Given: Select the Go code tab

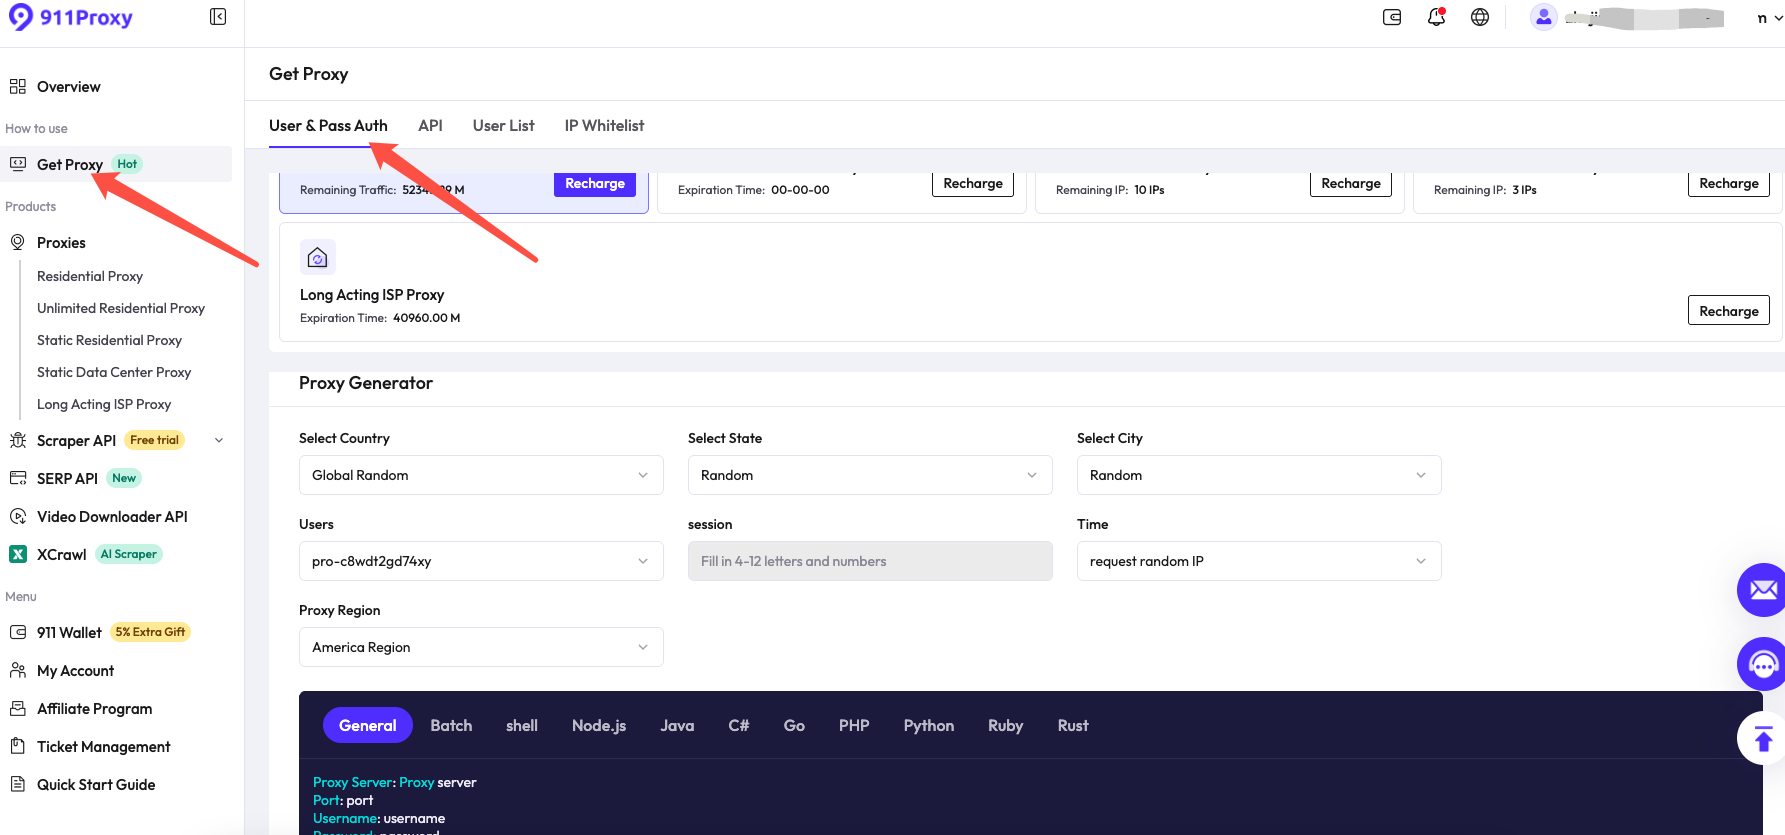Looking at the screenshot, I should [794, 725].
